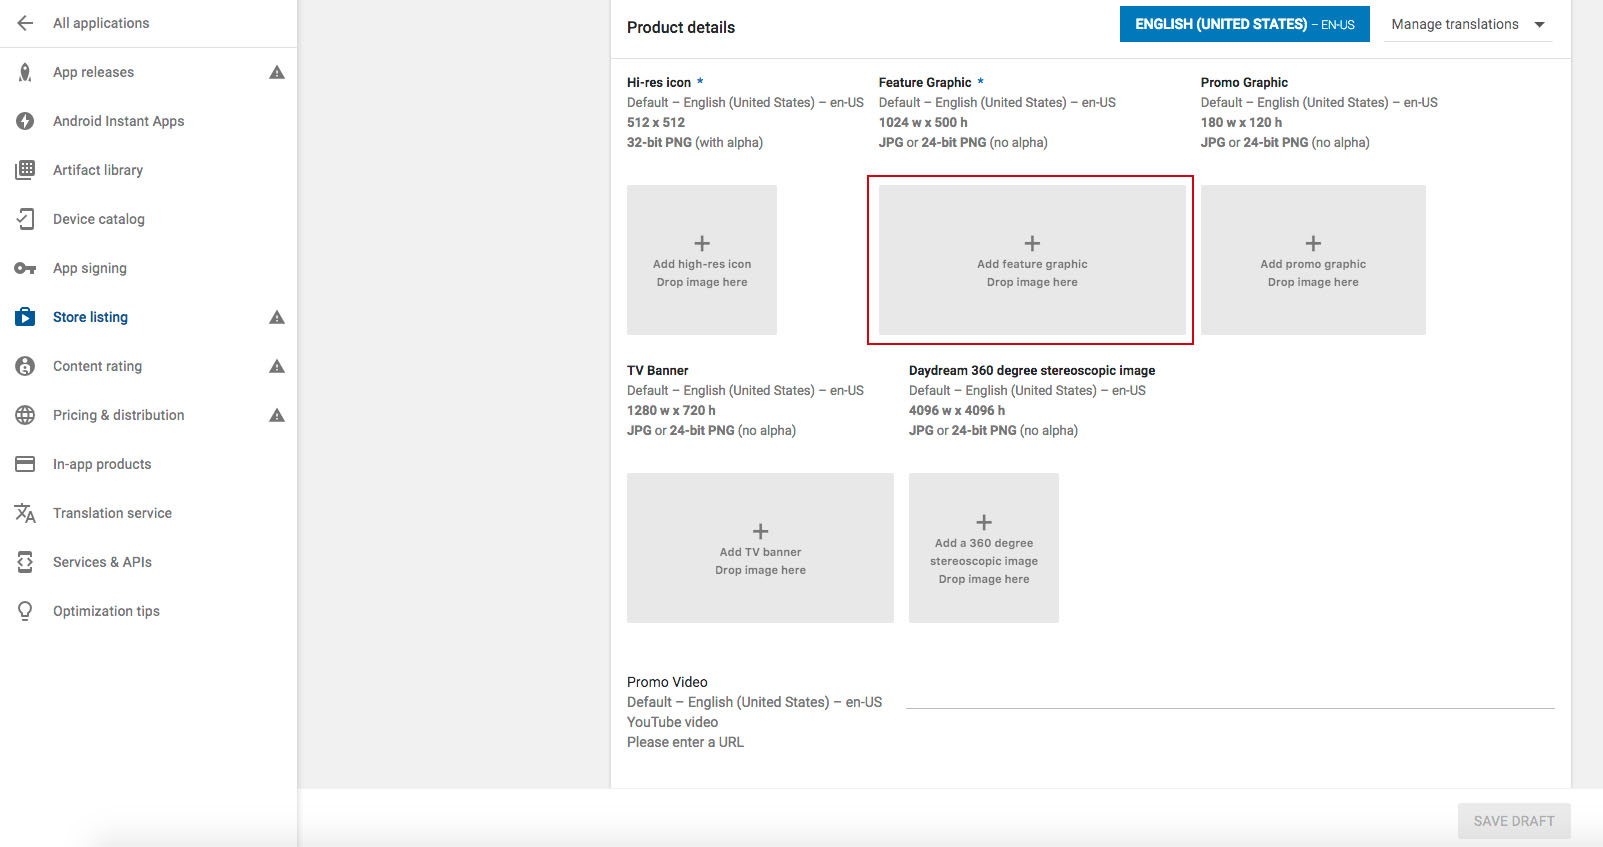Click the warning triangle next to Store listing
The image size is (1603, 847).
[x=277, y=317]
